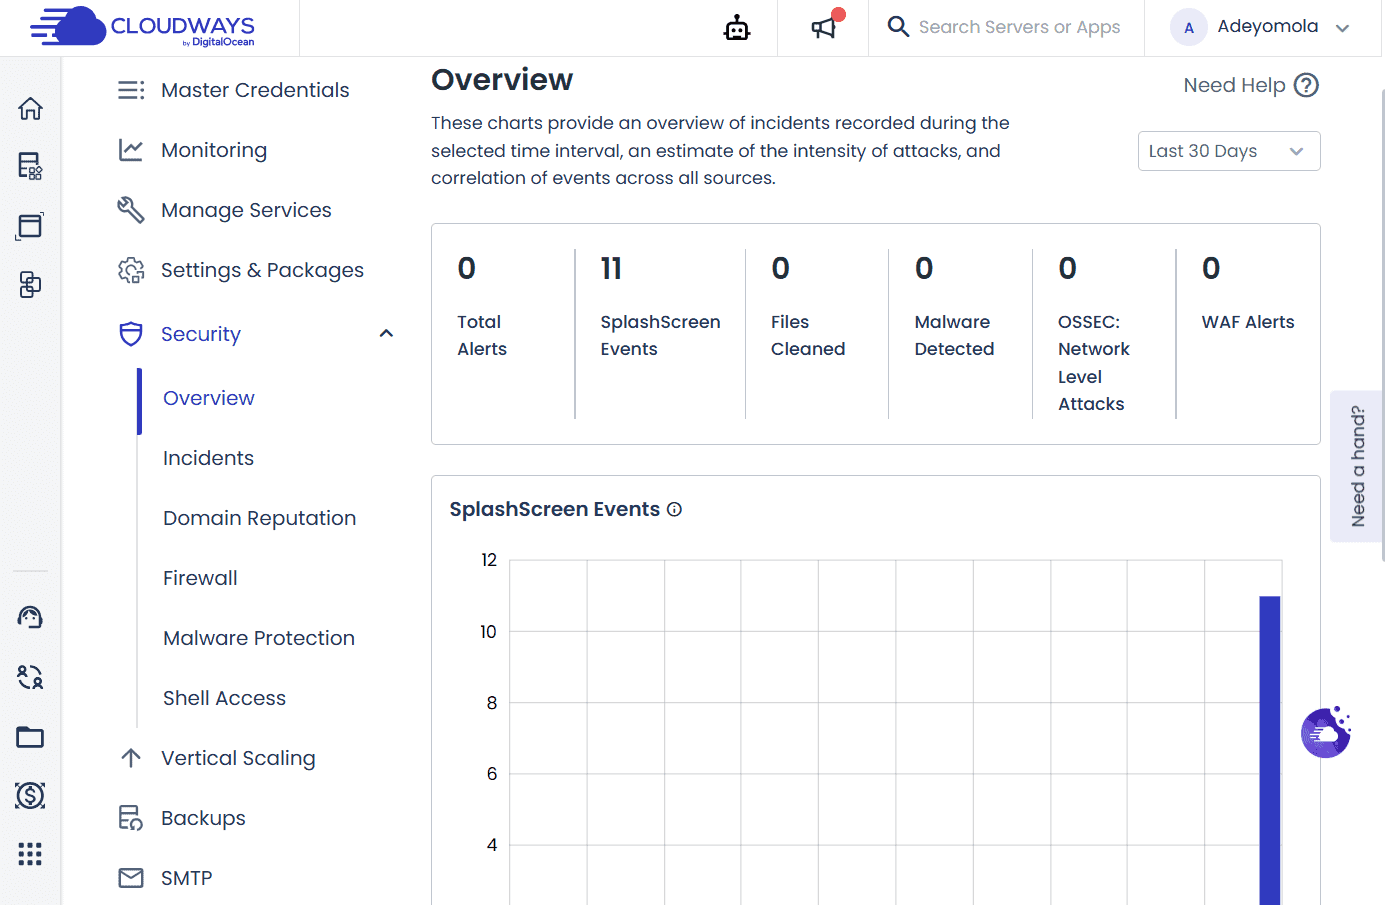Viewport: 1385px width, 905px height.
Task: Select the Incidents submenu item
Action: click(x=209, y=458)
